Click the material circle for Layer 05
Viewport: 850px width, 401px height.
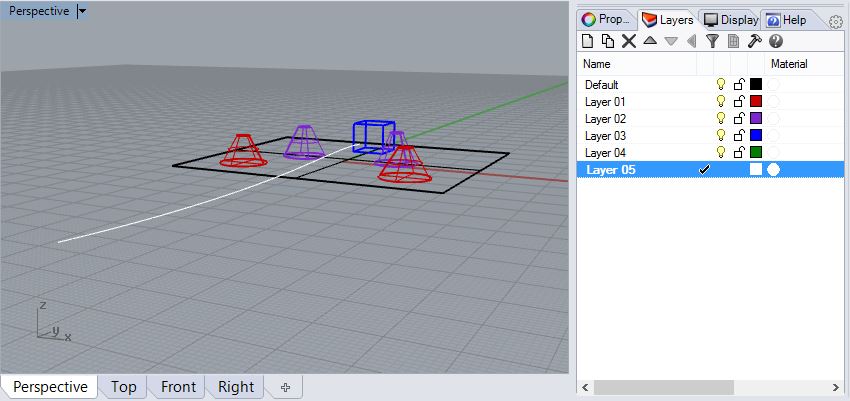click(x=774, y=170)
